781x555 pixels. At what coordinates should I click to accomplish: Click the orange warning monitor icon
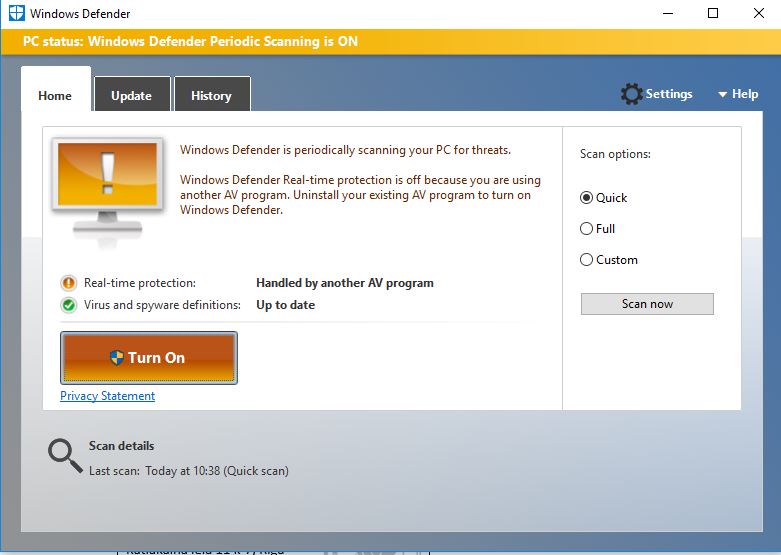click(108, 192)
